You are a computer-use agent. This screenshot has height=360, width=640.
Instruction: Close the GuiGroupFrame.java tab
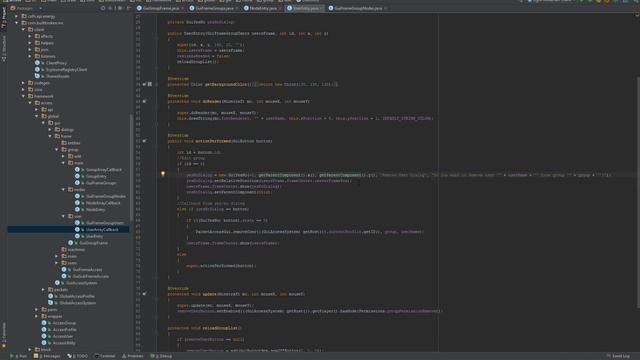[x=182, y=8]
